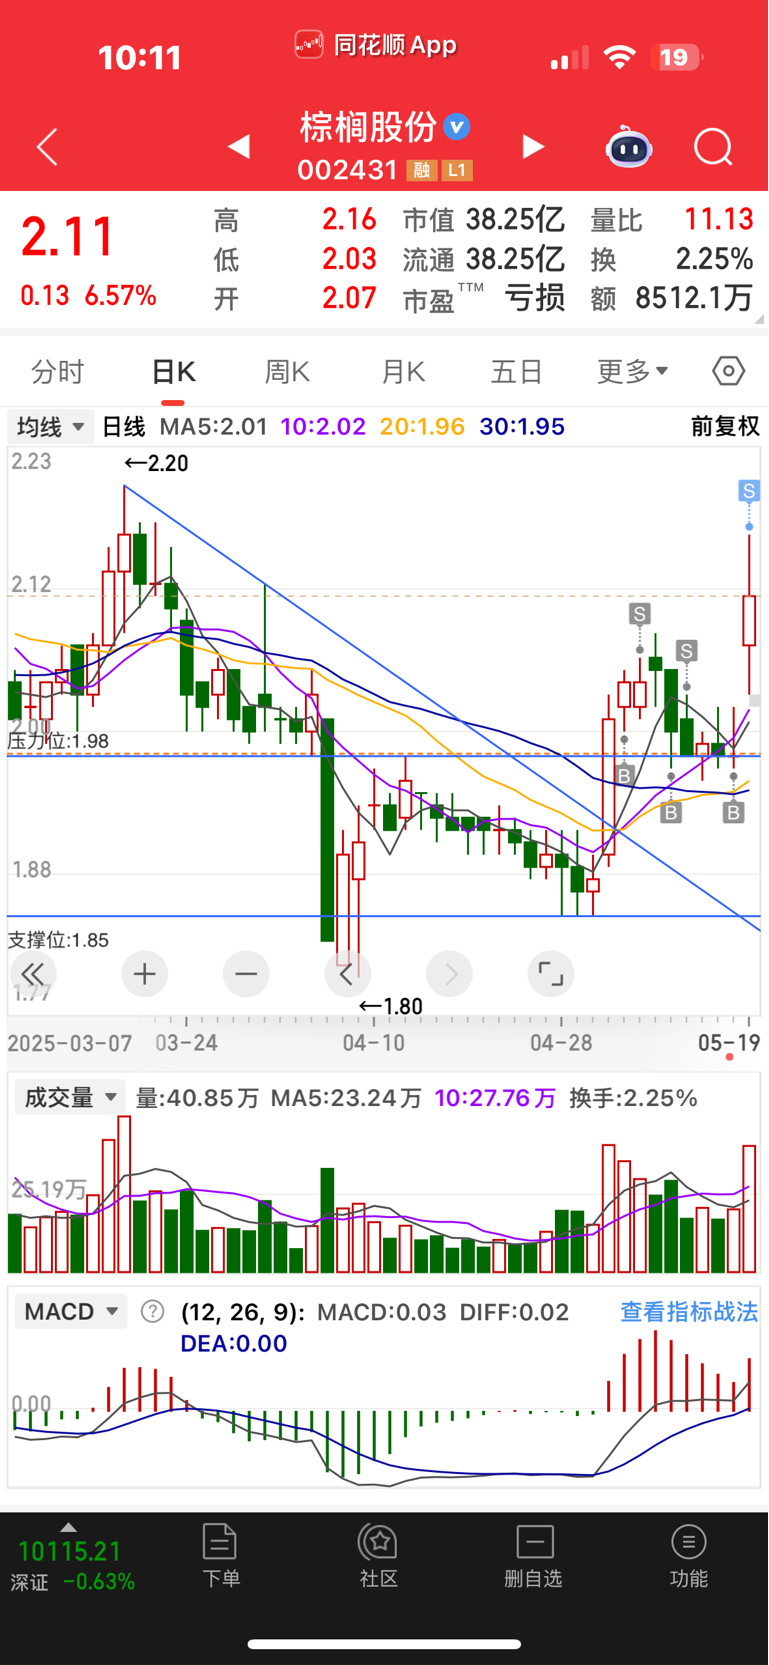Tap the DEA:0.00 indicator value
Image resolution: width=769 pixels, height=1665 pixels.
click(x=233, y=1343)
